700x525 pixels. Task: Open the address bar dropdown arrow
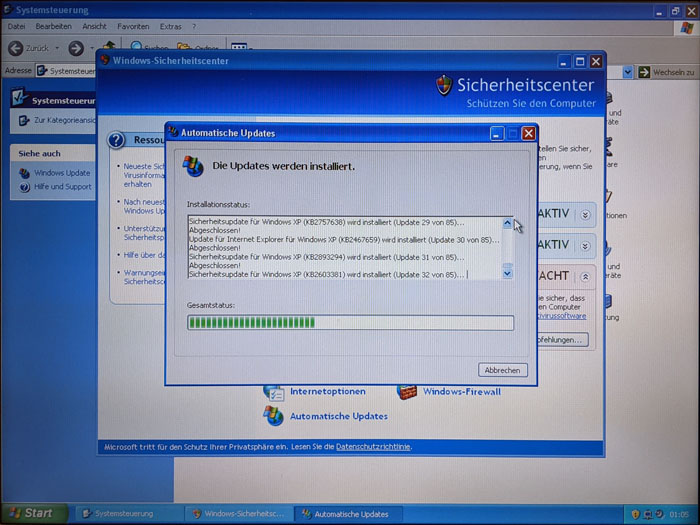(628, 72)
